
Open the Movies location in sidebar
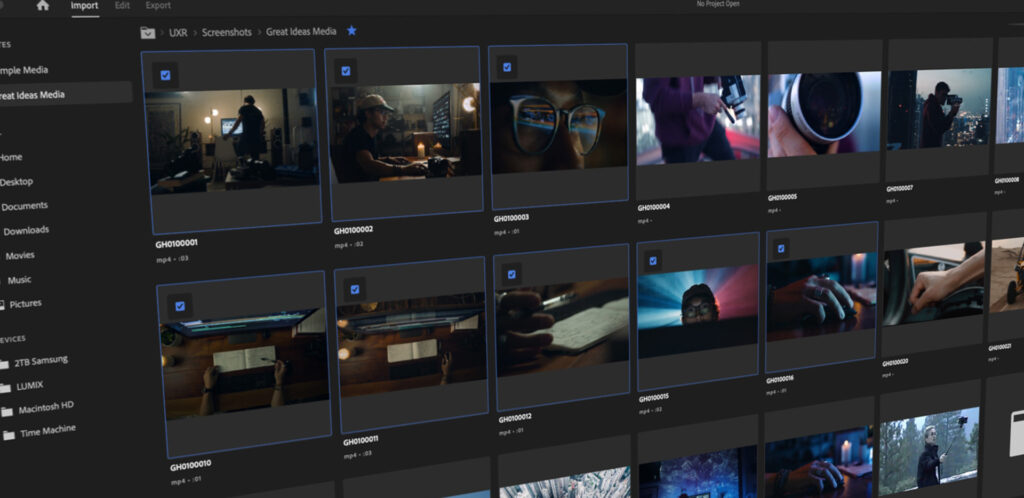coord(20,255)
